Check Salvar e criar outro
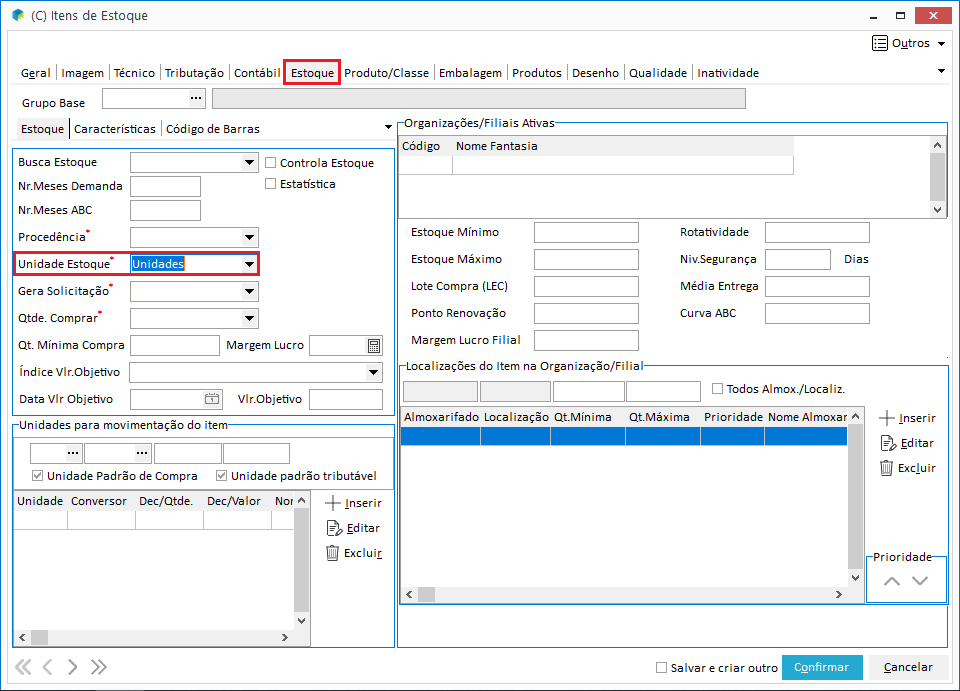Image resolution: width=960 pixels, height=691 pixels. tap(661, 668)
